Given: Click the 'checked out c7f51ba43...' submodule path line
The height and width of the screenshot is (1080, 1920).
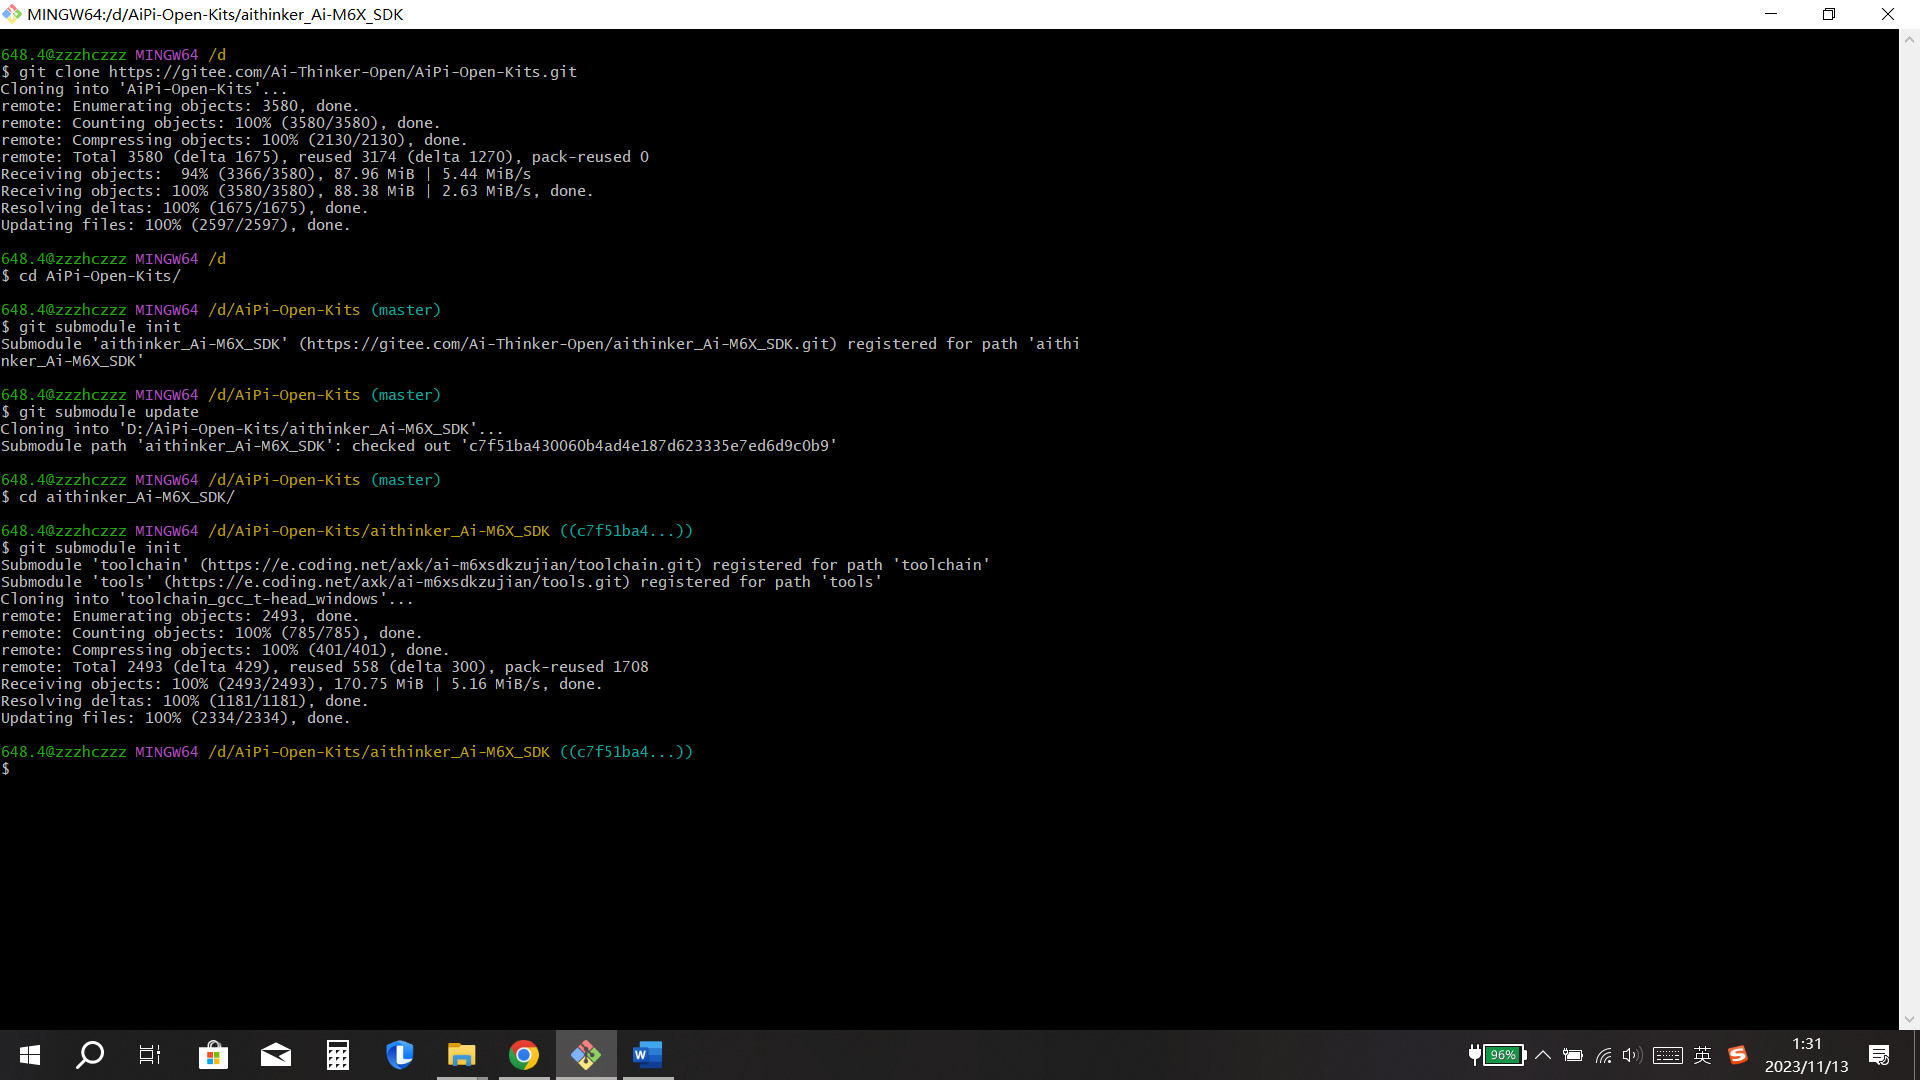Looking at the screenshot, I should pyautogui.click(x=419, y=446).
